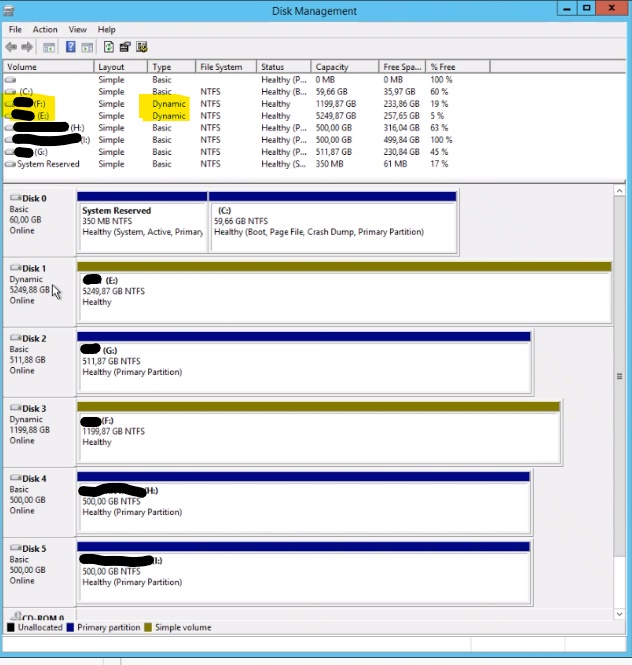
Task: Select the (C:) 59,66 GB partition on Disk 0
Action: pyautogui.click(x=333, y=223)
